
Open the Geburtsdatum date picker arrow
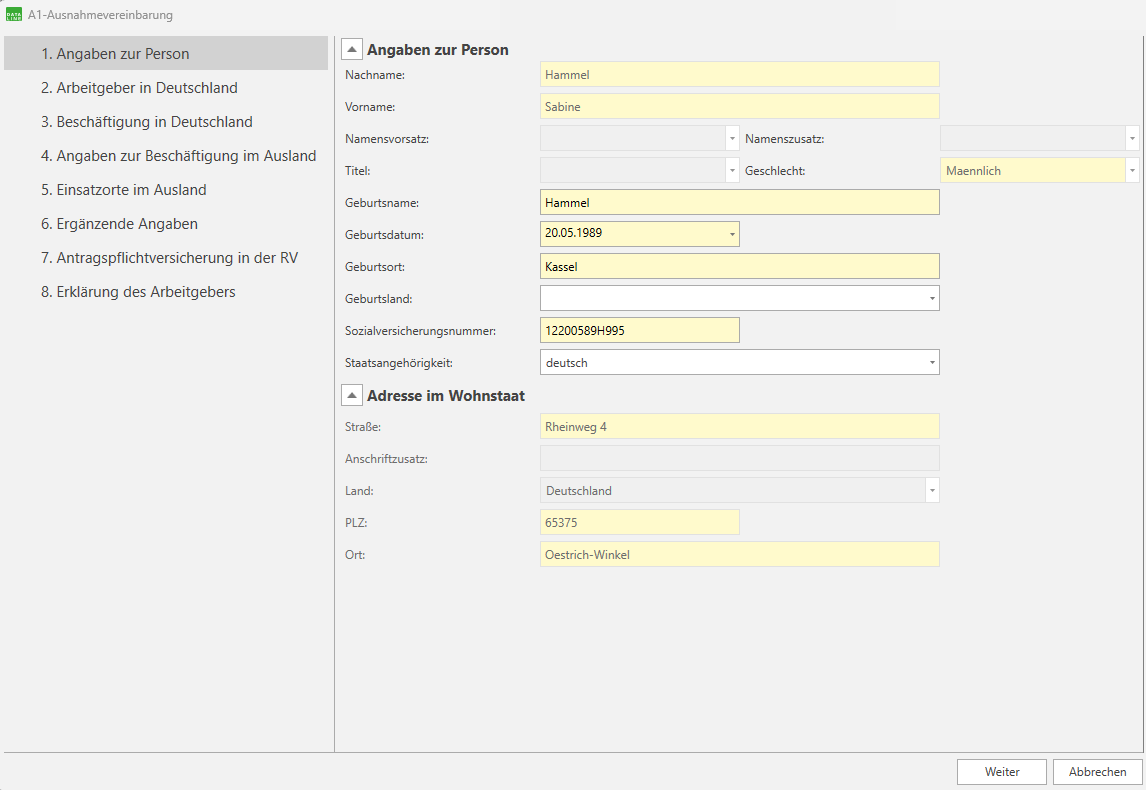[x=732, y=235]
